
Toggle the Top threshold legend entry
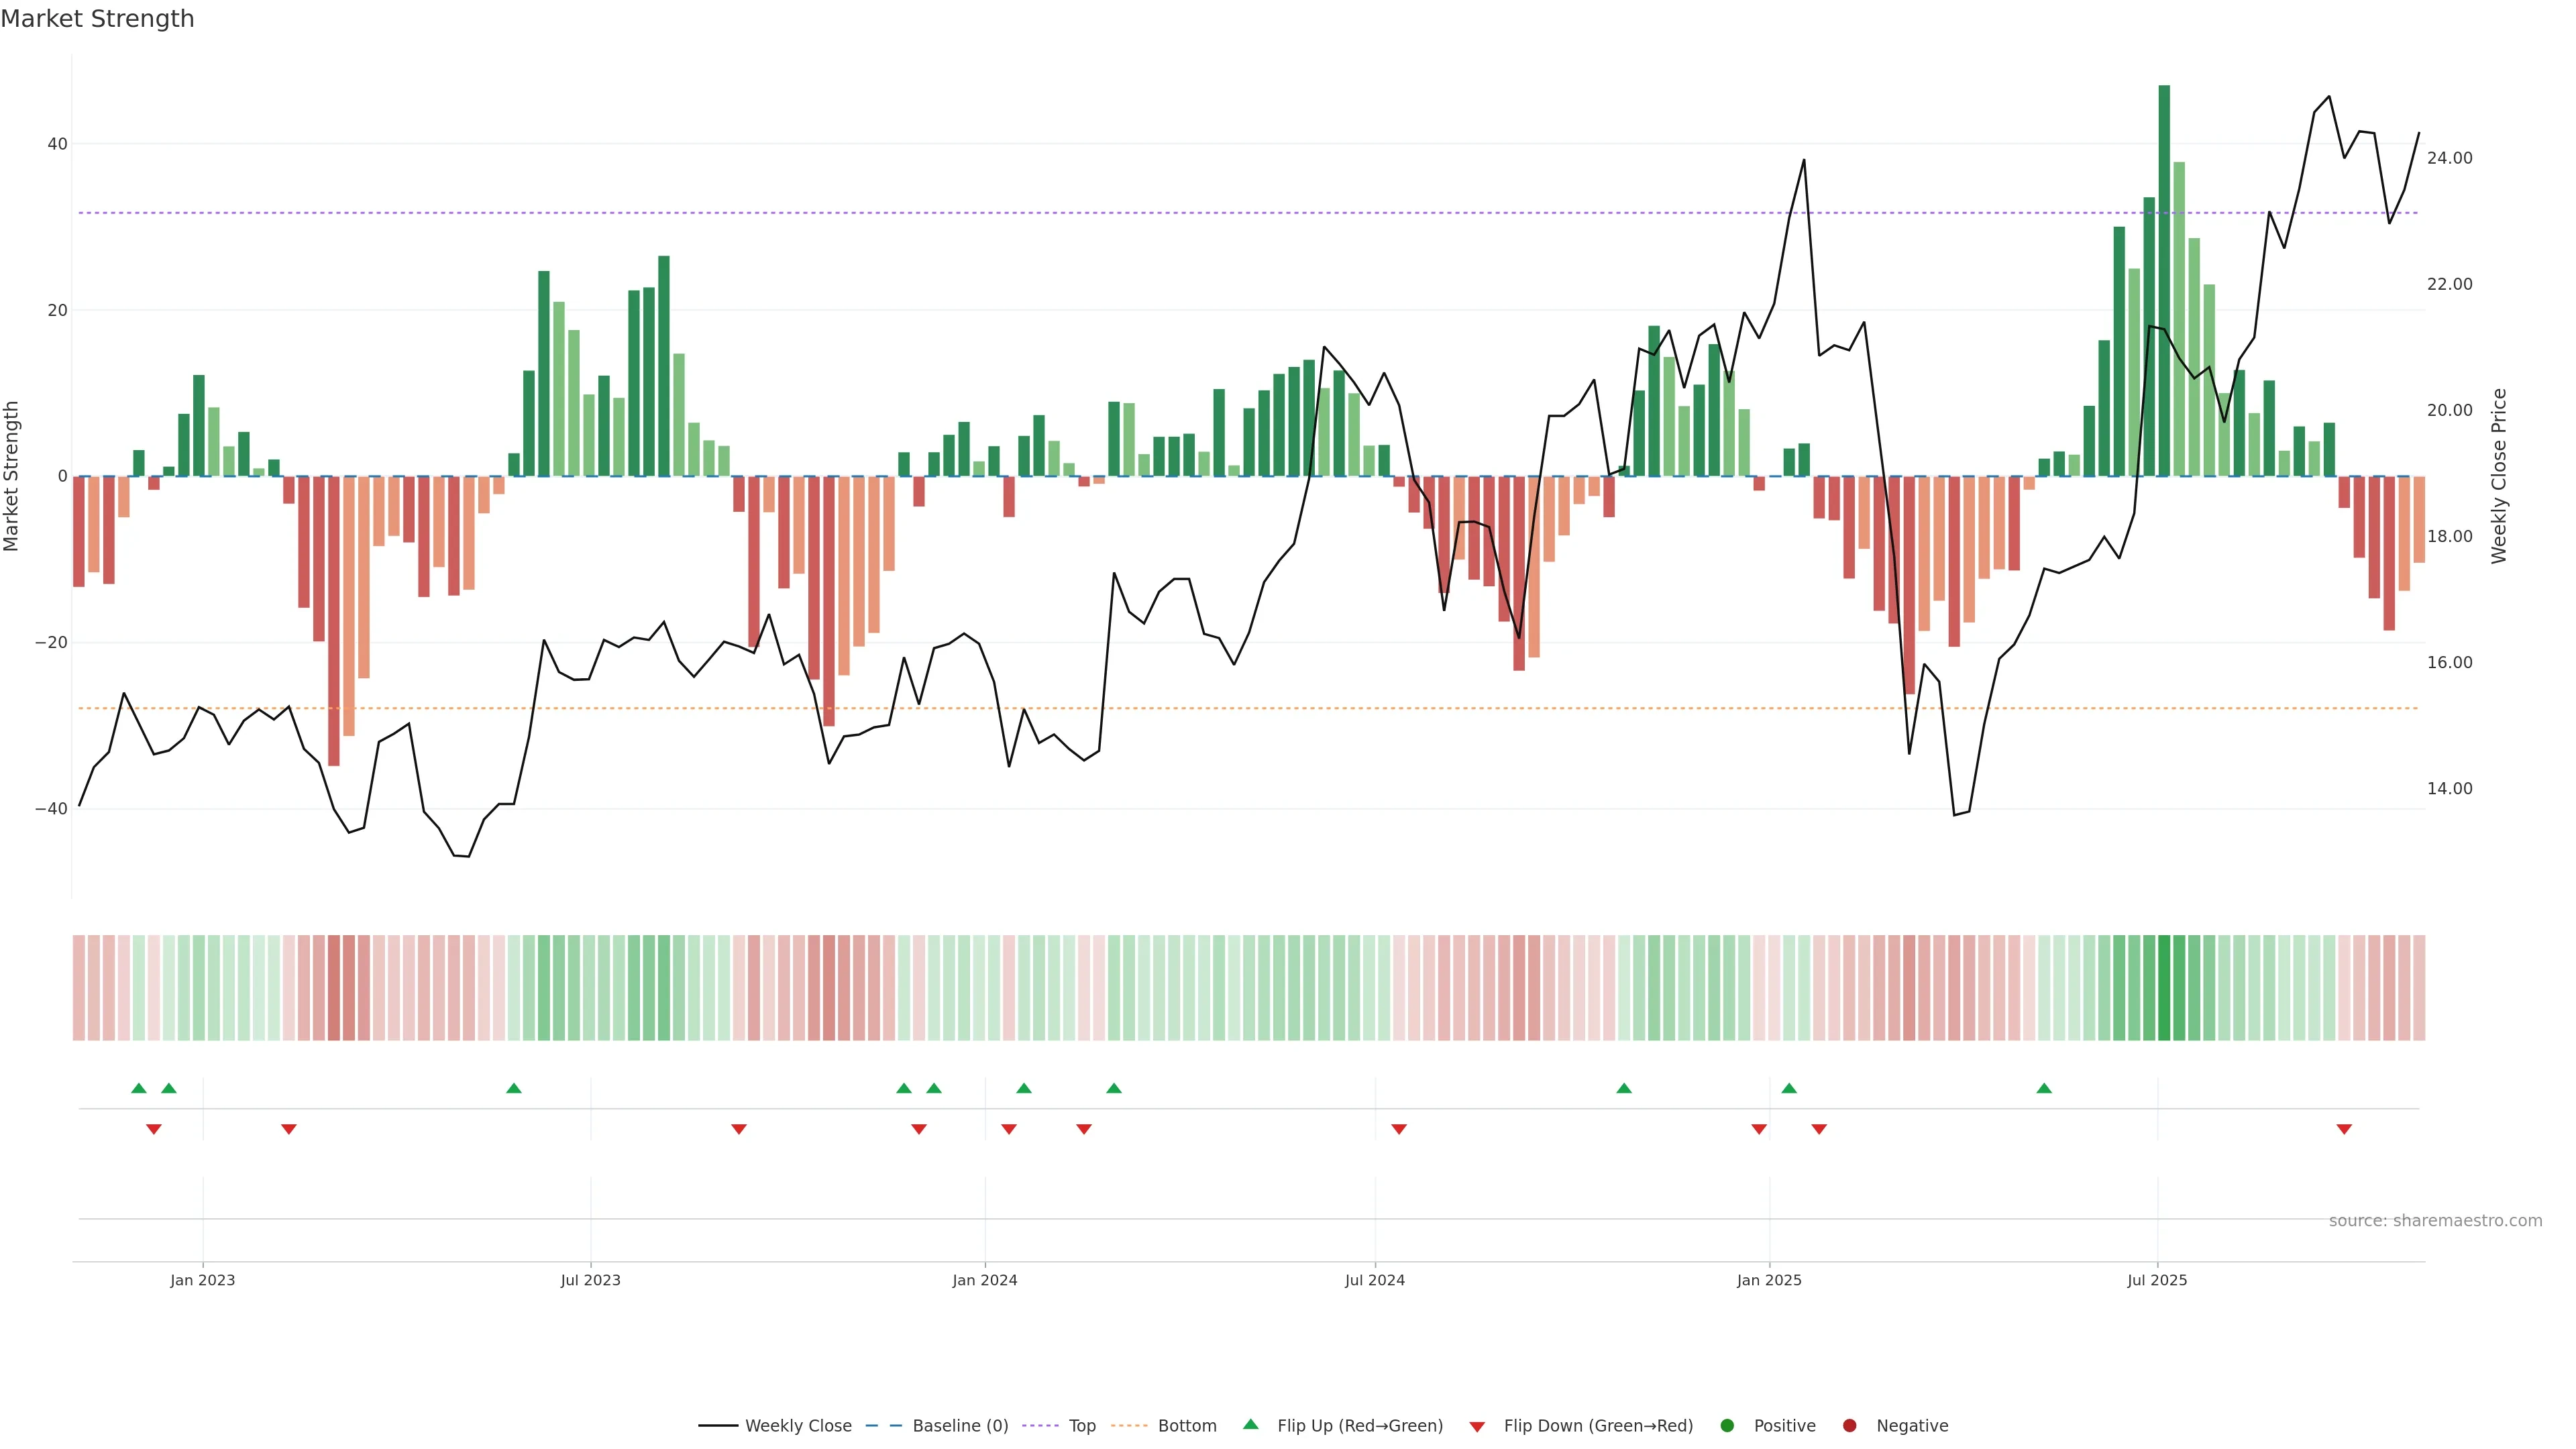click(x=1081, y=1426)
